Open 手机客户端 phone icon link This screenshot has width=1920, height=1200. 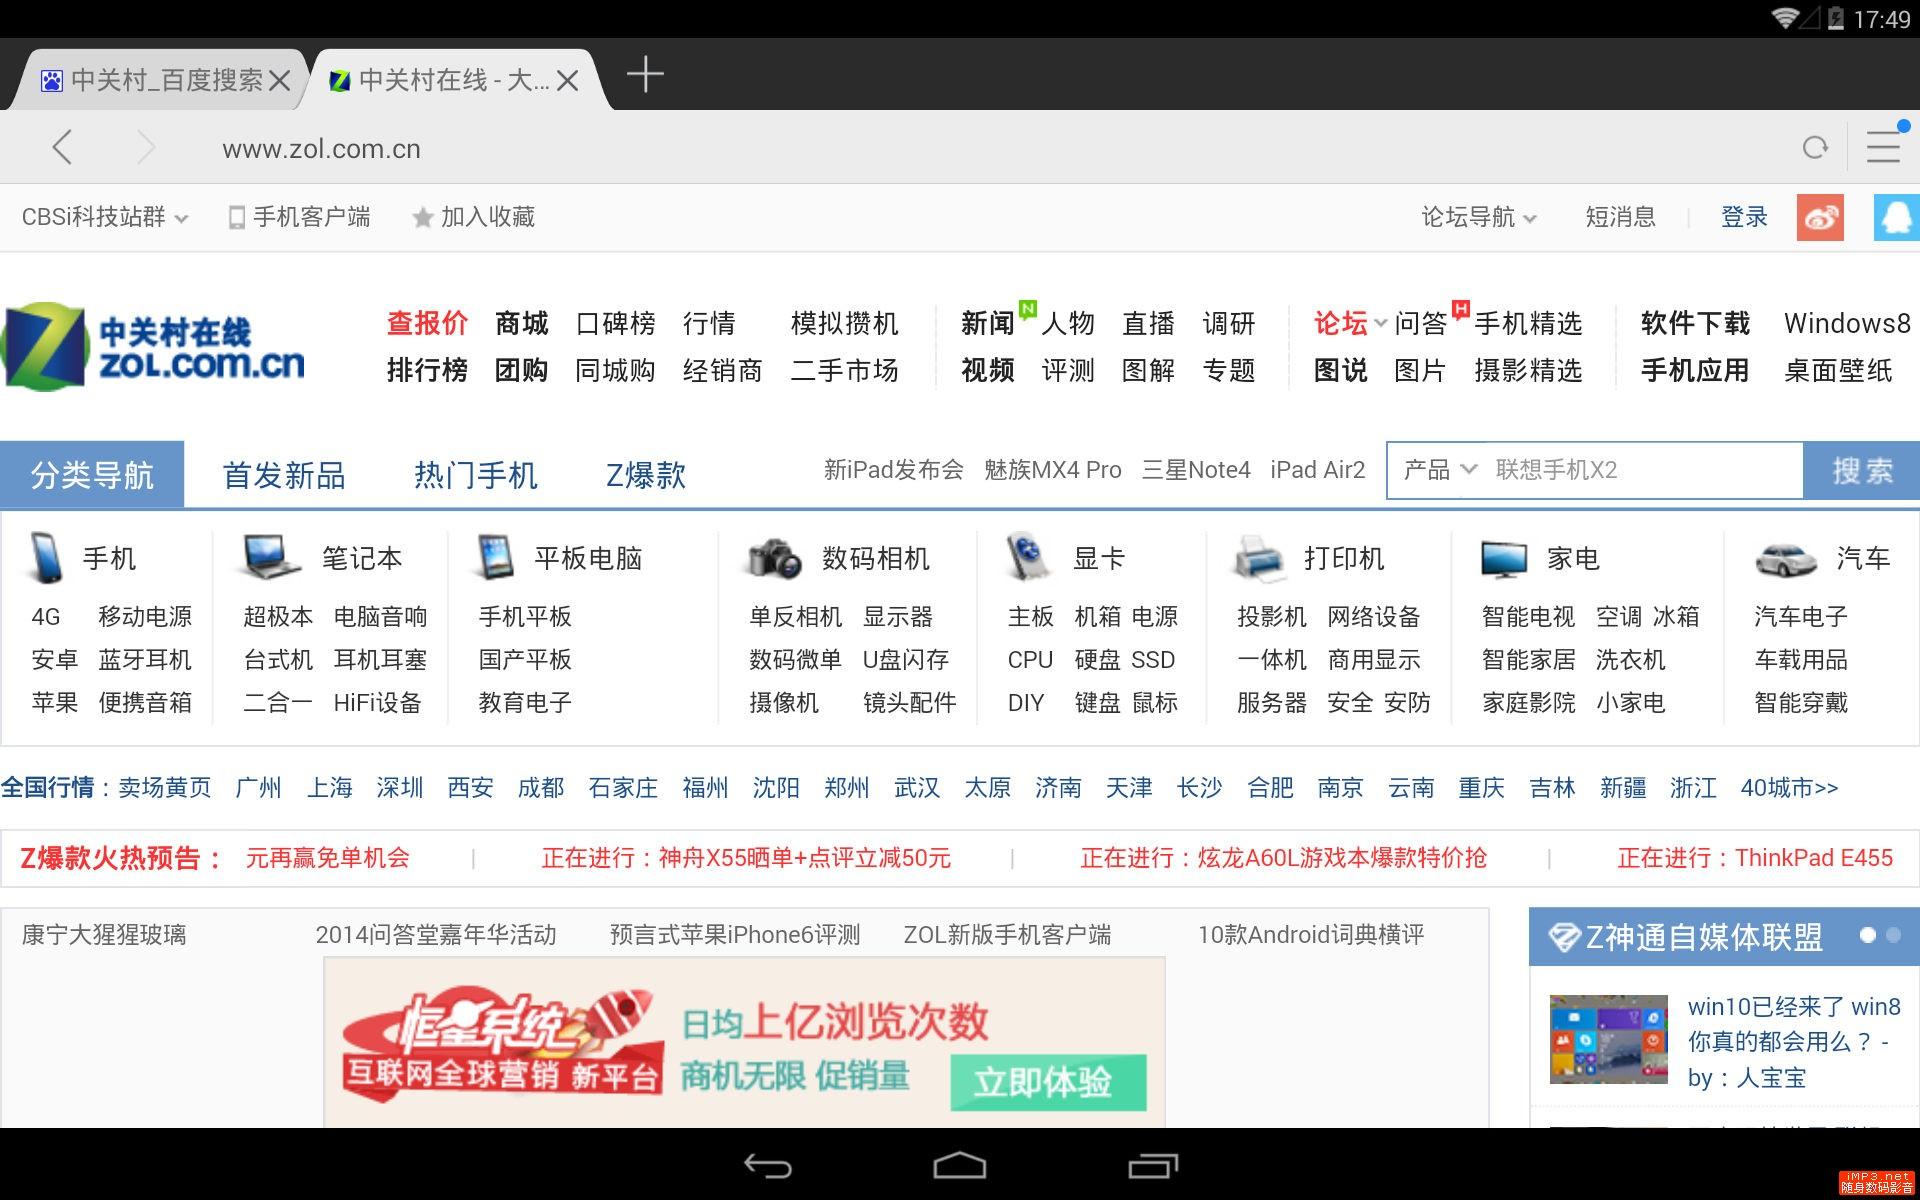[237, 217]
